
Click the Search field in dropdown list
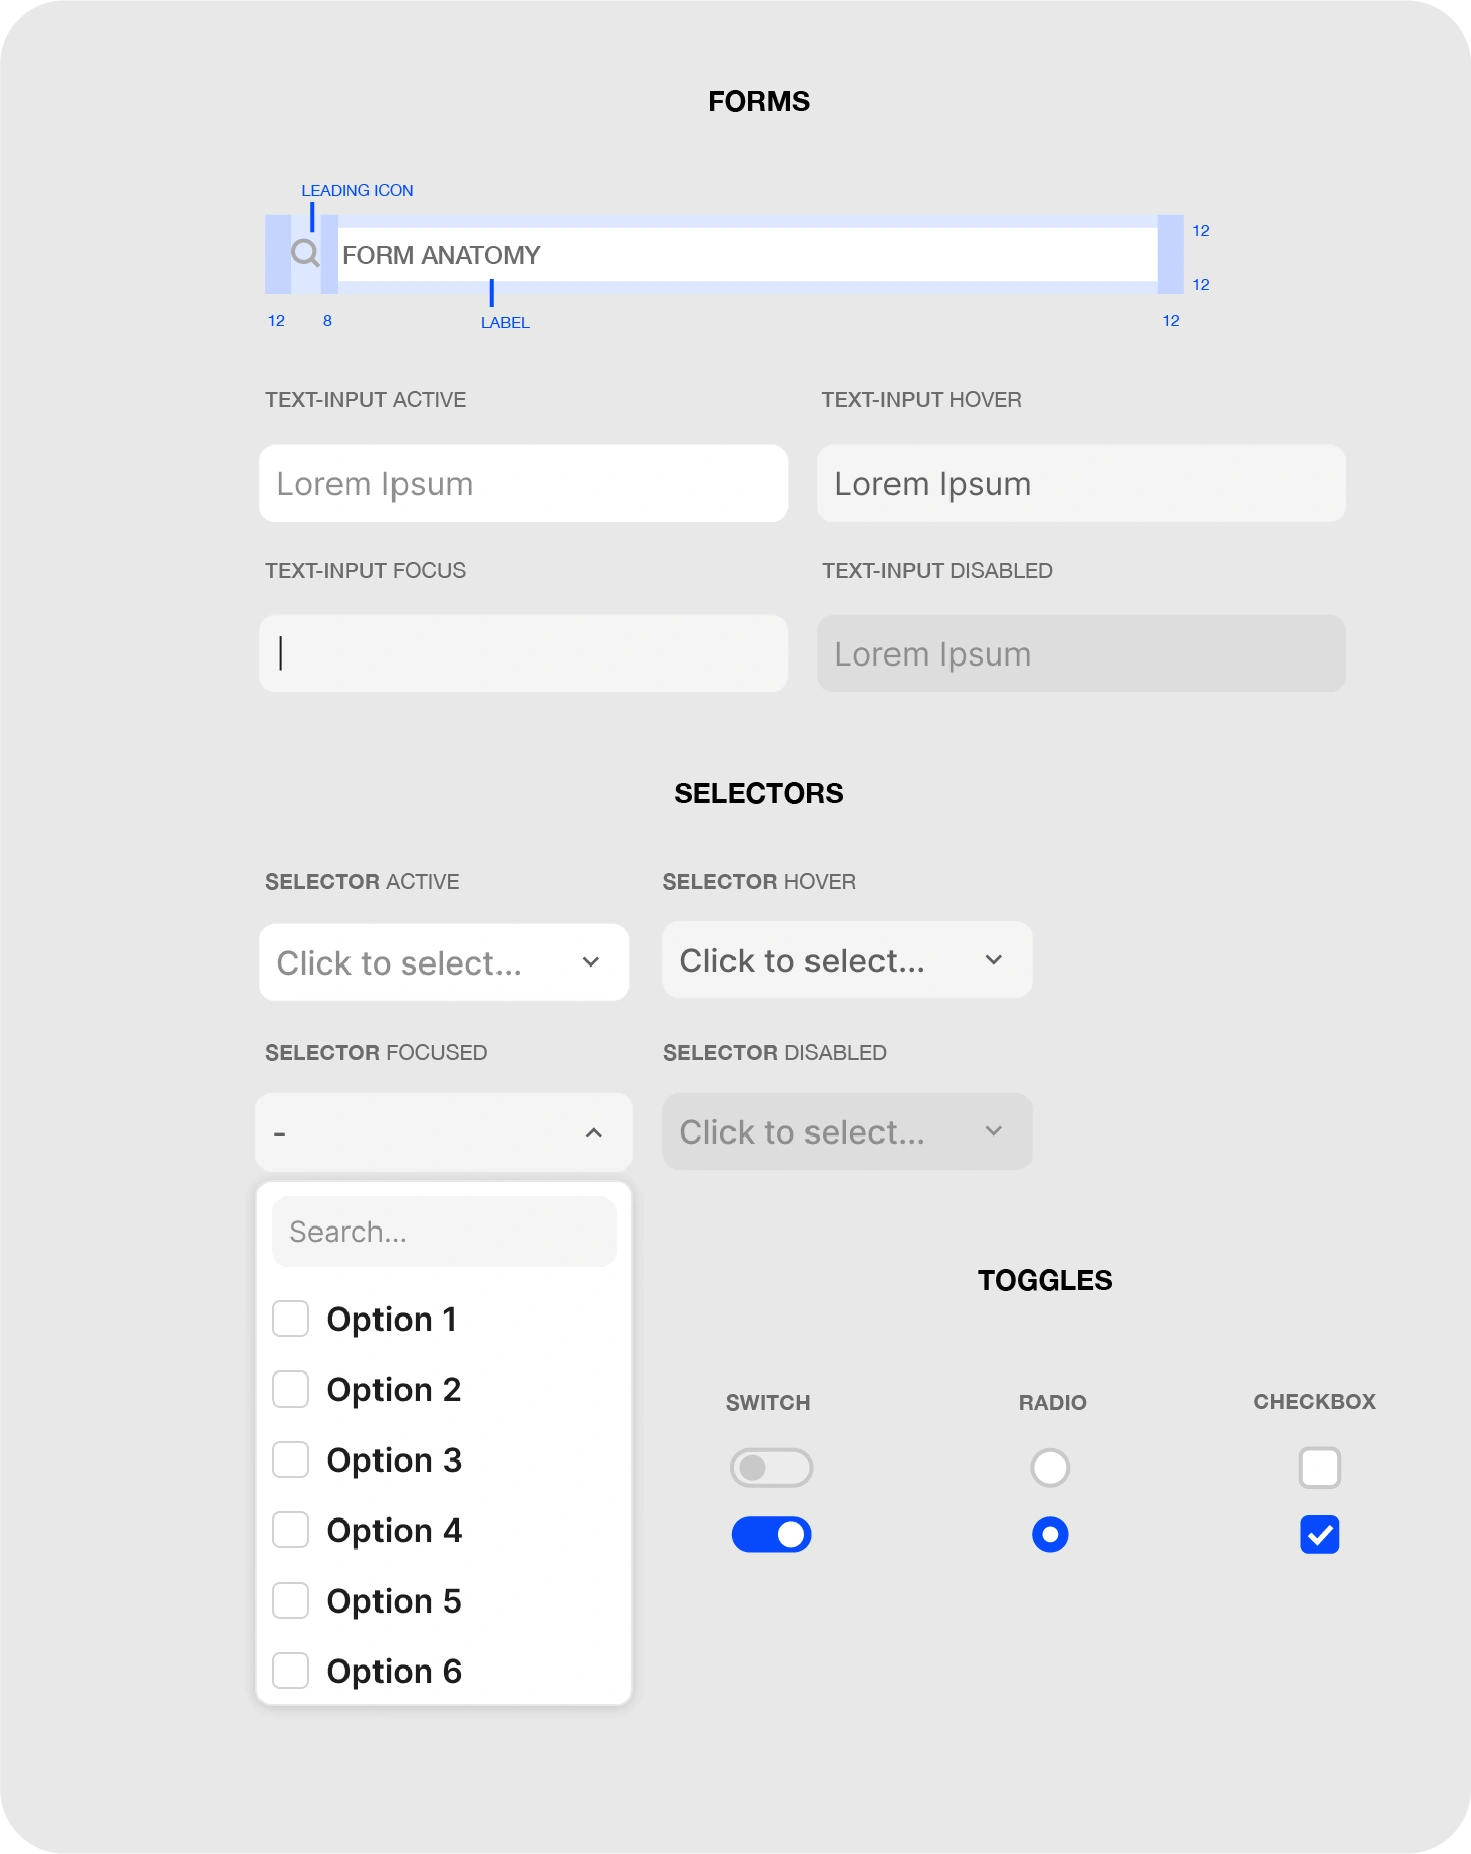pos(444,1231)
